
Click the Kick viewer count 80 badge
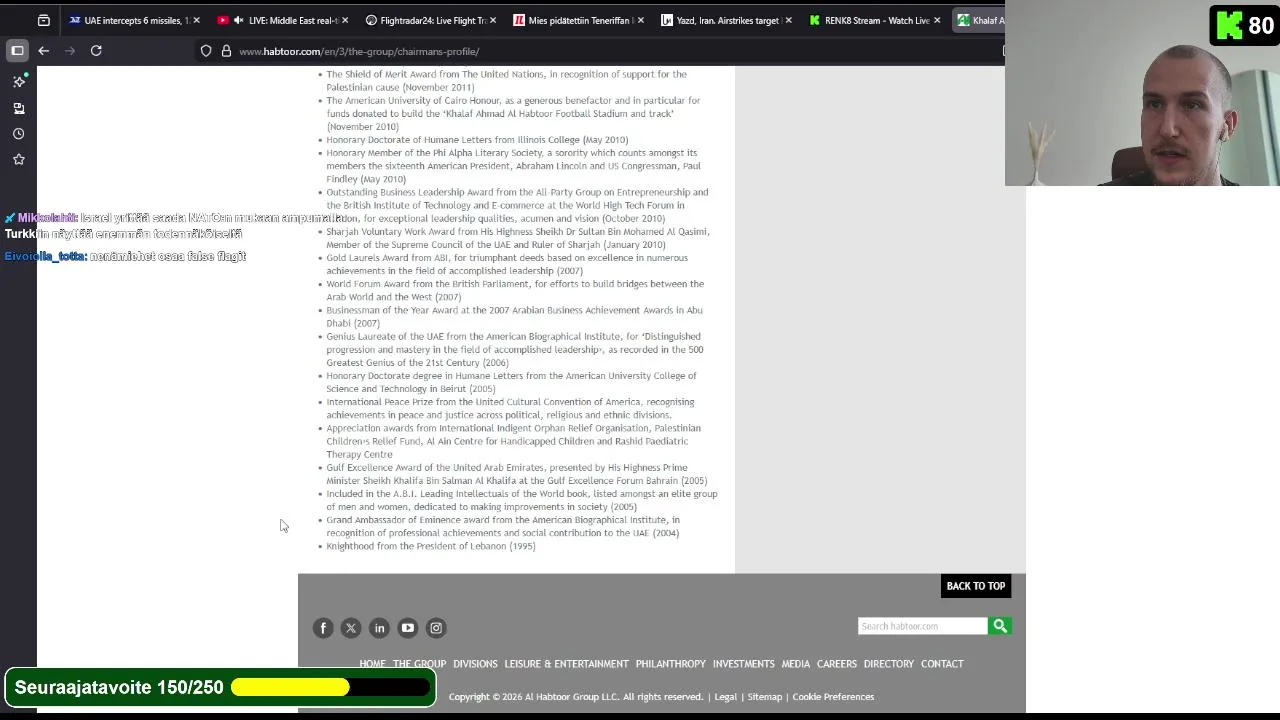[x=1244, y=25]
